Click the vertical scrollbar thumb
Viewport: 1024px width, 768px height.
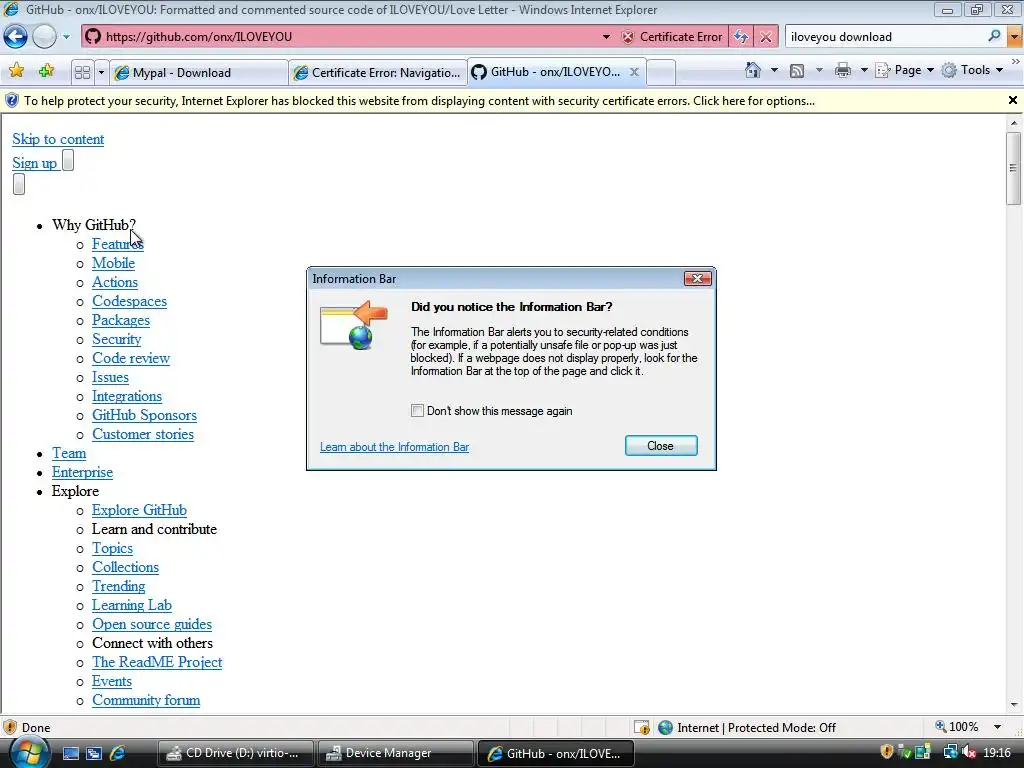point(1013,168)
